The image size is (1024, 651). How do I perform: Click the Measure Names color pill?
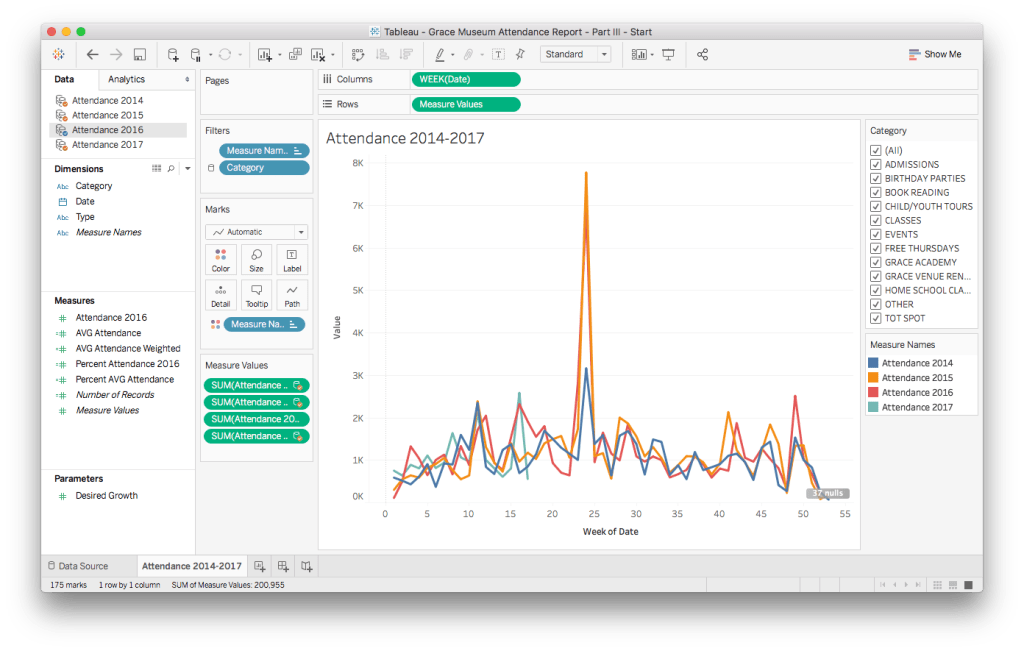[x=264, y=325]
